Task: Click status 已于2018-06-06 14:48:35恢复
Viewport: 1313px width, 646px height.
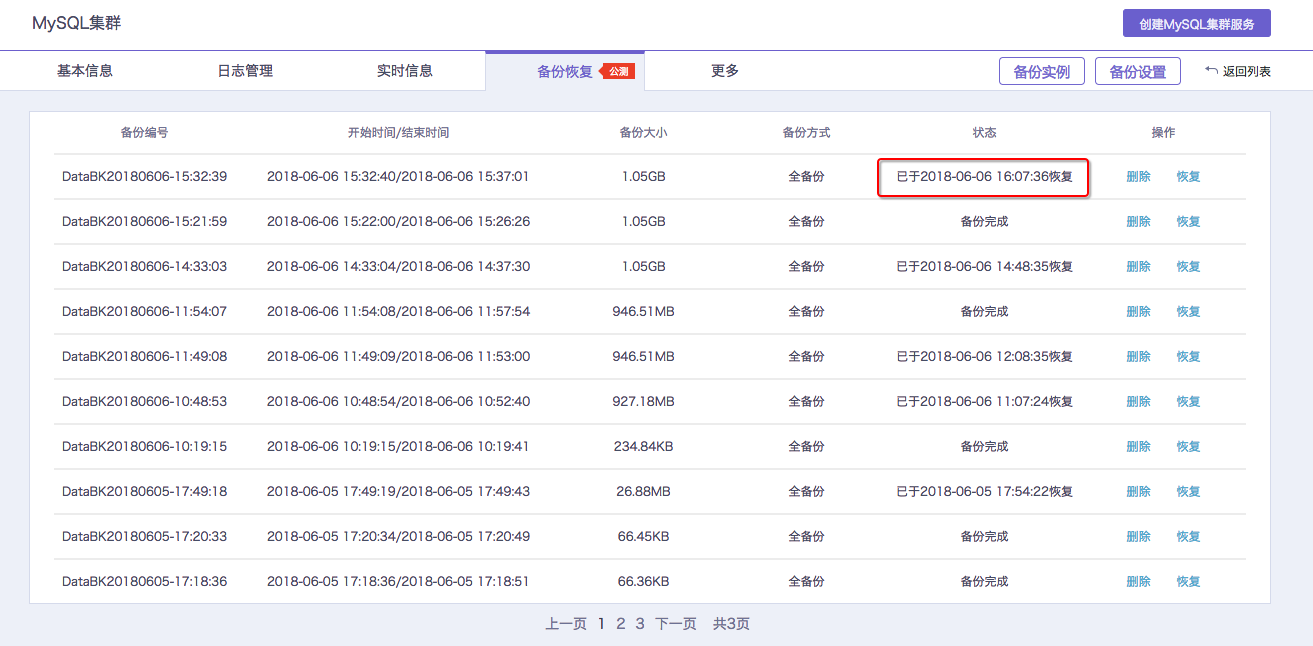Action: coord(985,267)
